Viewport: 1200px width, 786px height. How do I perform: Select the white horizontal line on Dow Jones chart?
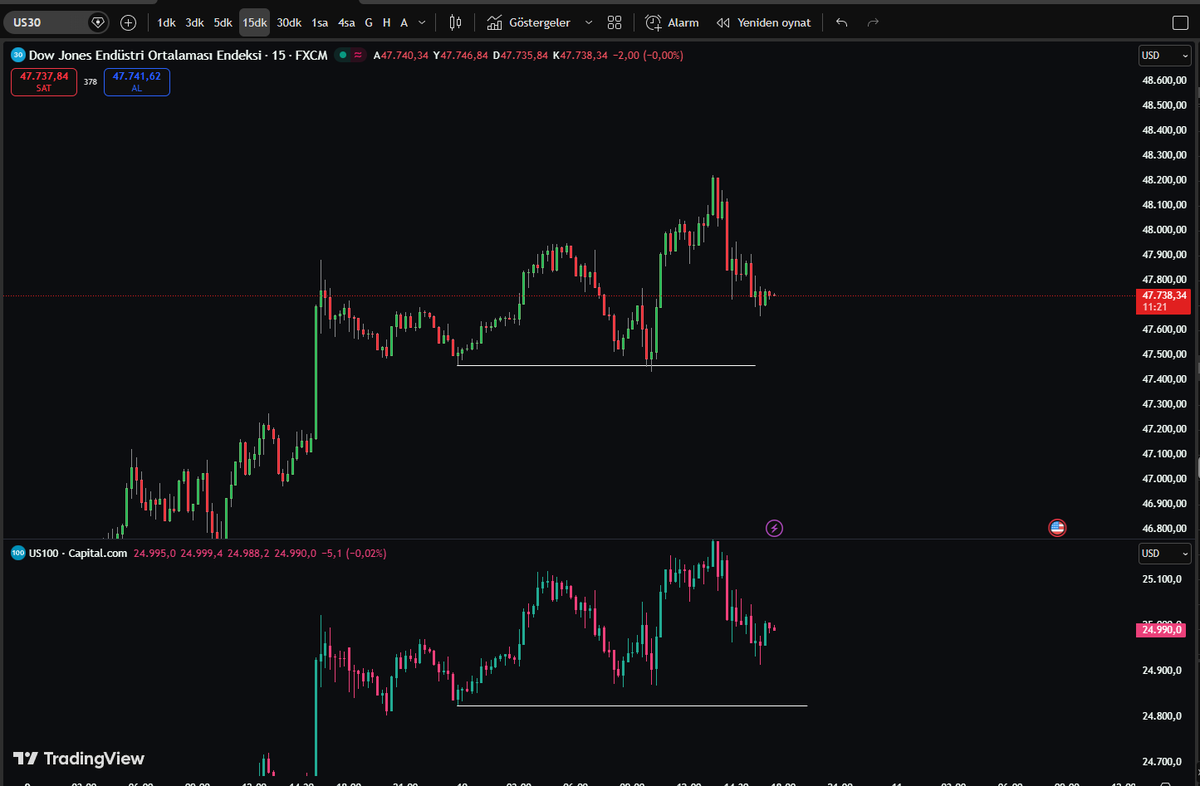[x=606, y=365]
